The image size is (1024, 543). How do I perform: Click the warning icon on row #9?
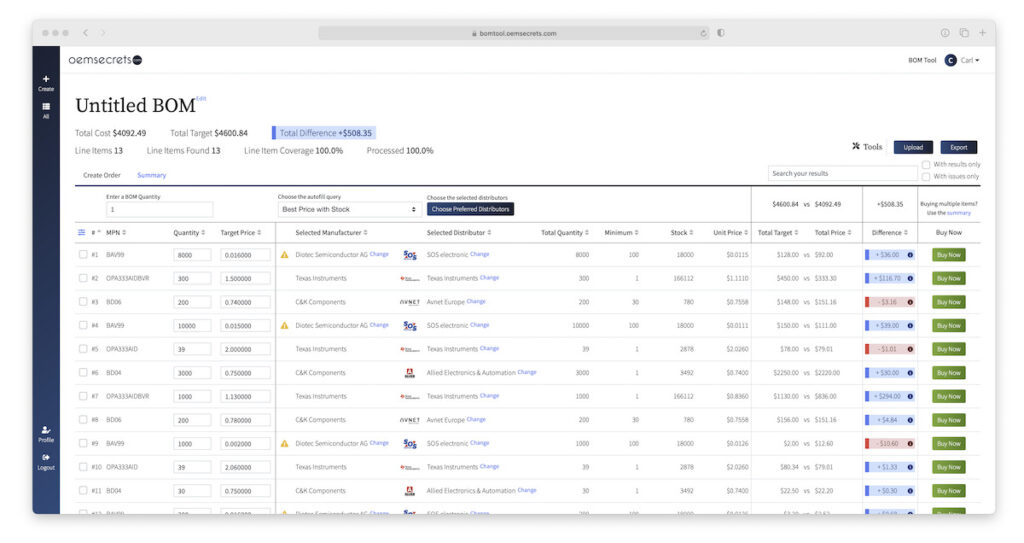[x=285, y=444]
